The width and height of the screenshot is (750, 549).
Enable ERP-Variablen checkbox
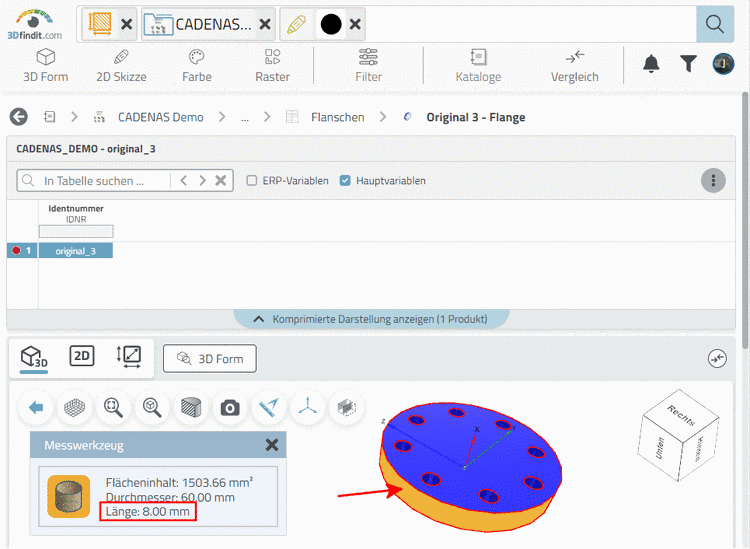pos(252,181)
